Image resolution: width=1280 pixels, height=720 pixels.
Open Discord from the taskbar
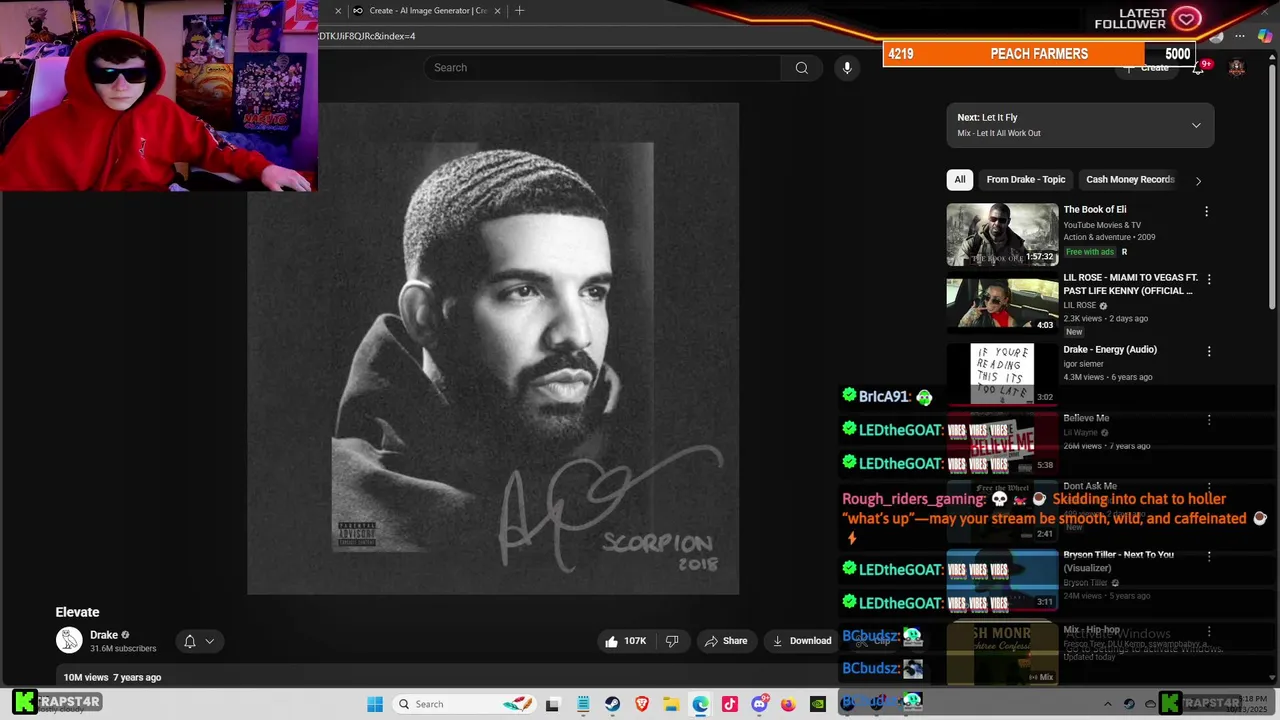(x=759, y=704)
